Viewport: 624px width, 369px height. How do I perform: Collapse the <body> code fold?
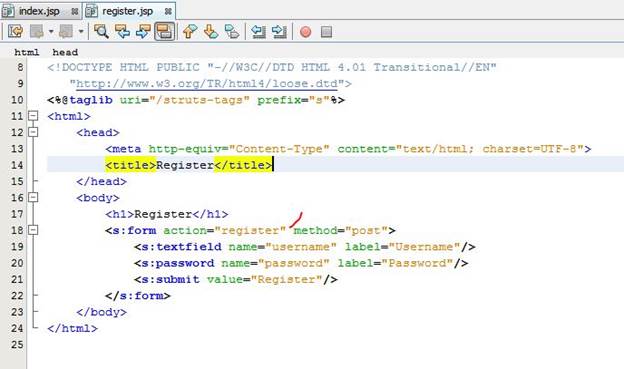coord(33,197)
